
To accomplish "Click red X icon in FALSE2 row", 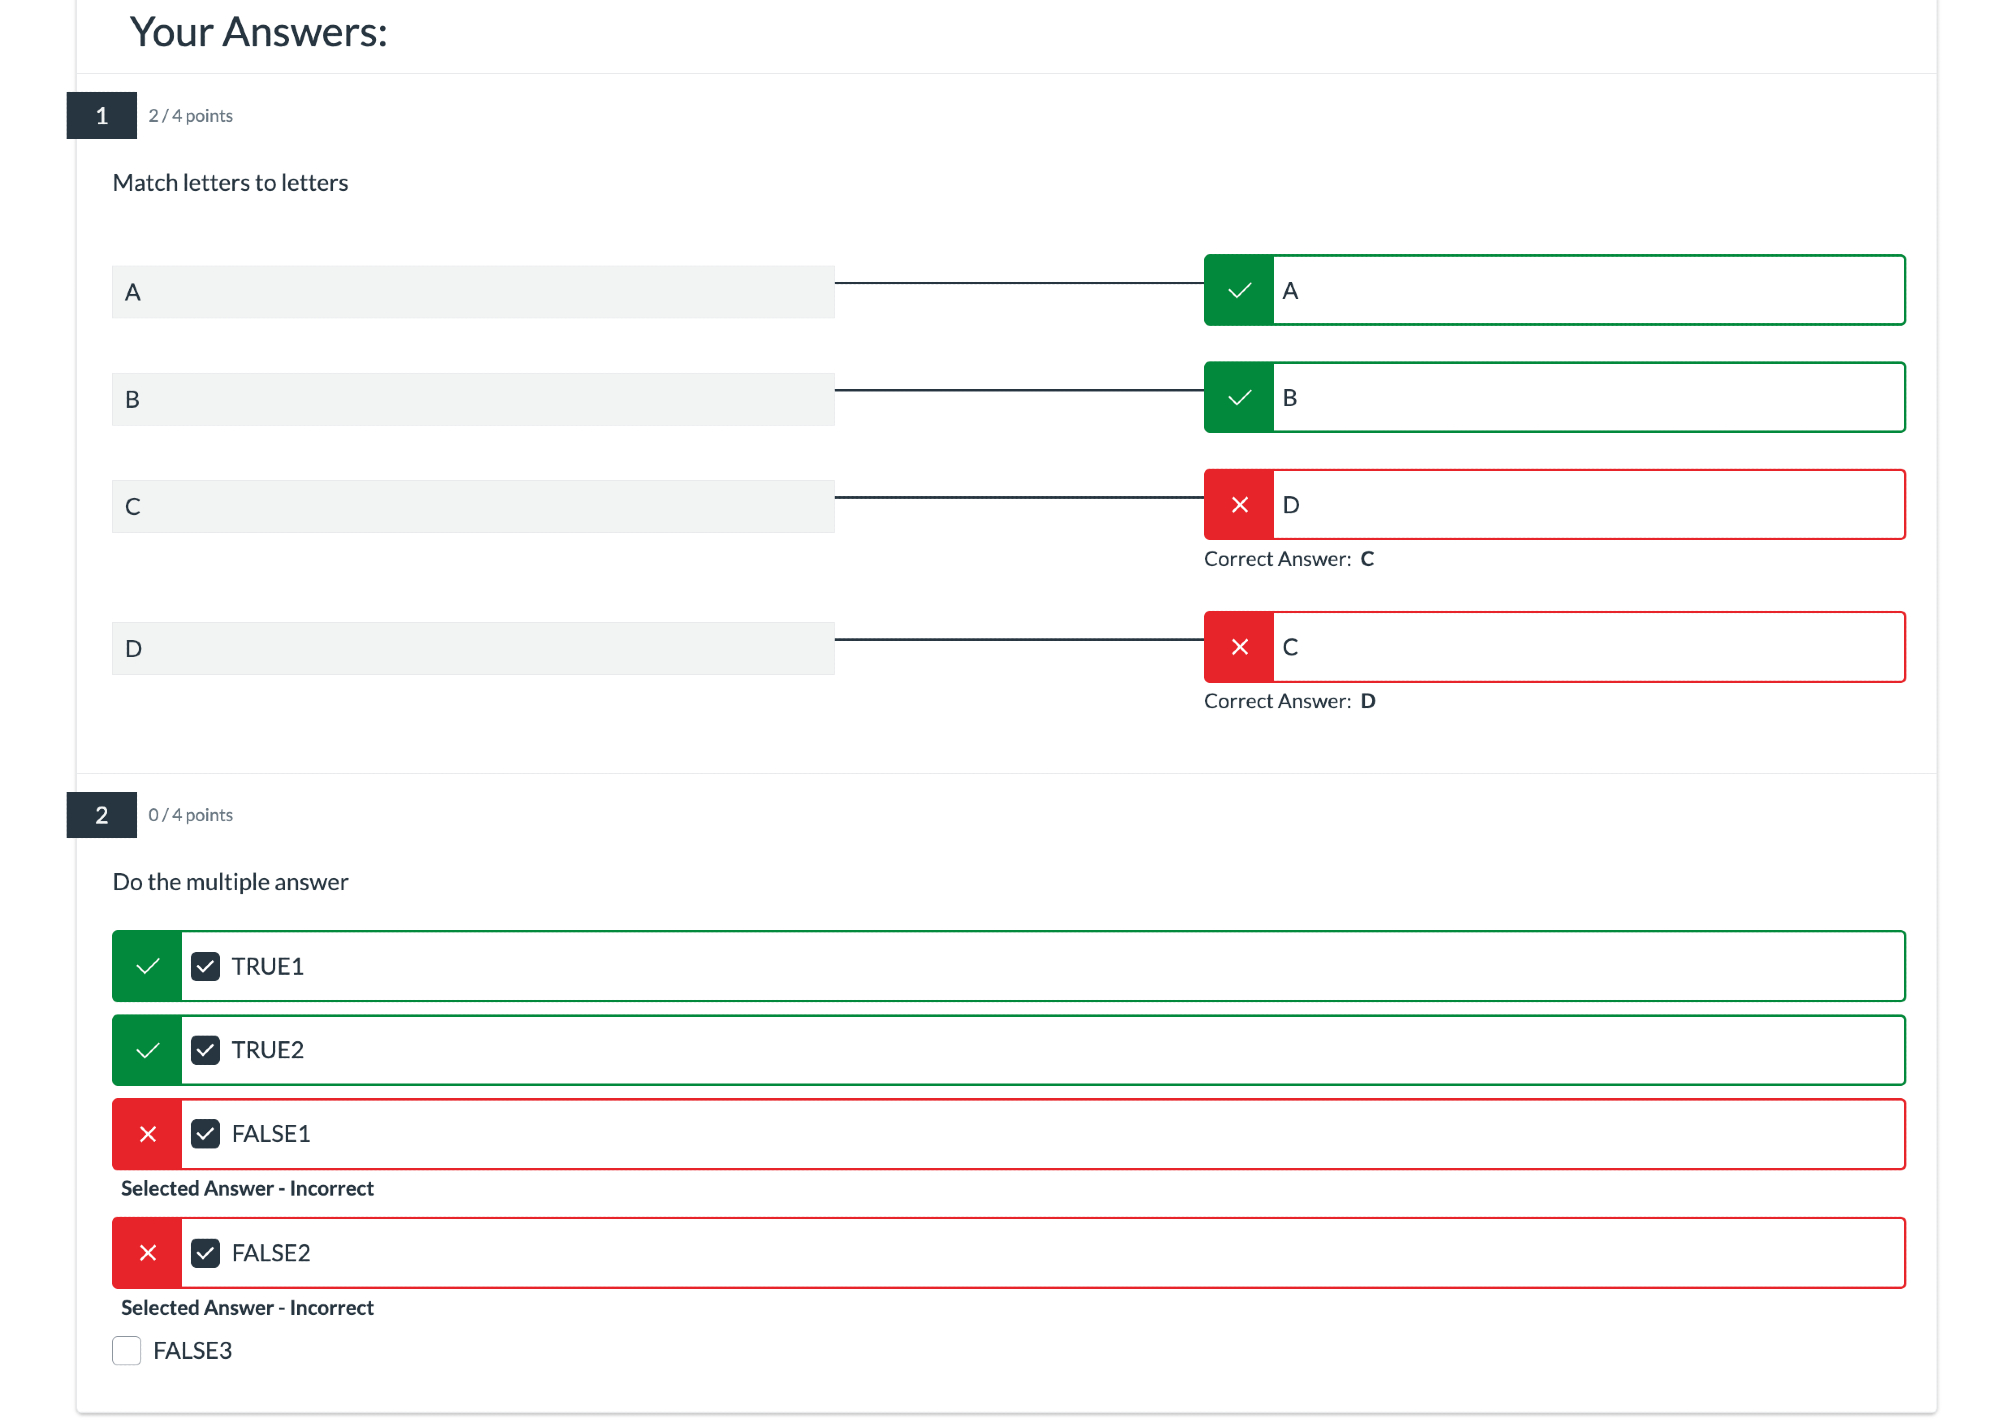I will coord(147,1253).
